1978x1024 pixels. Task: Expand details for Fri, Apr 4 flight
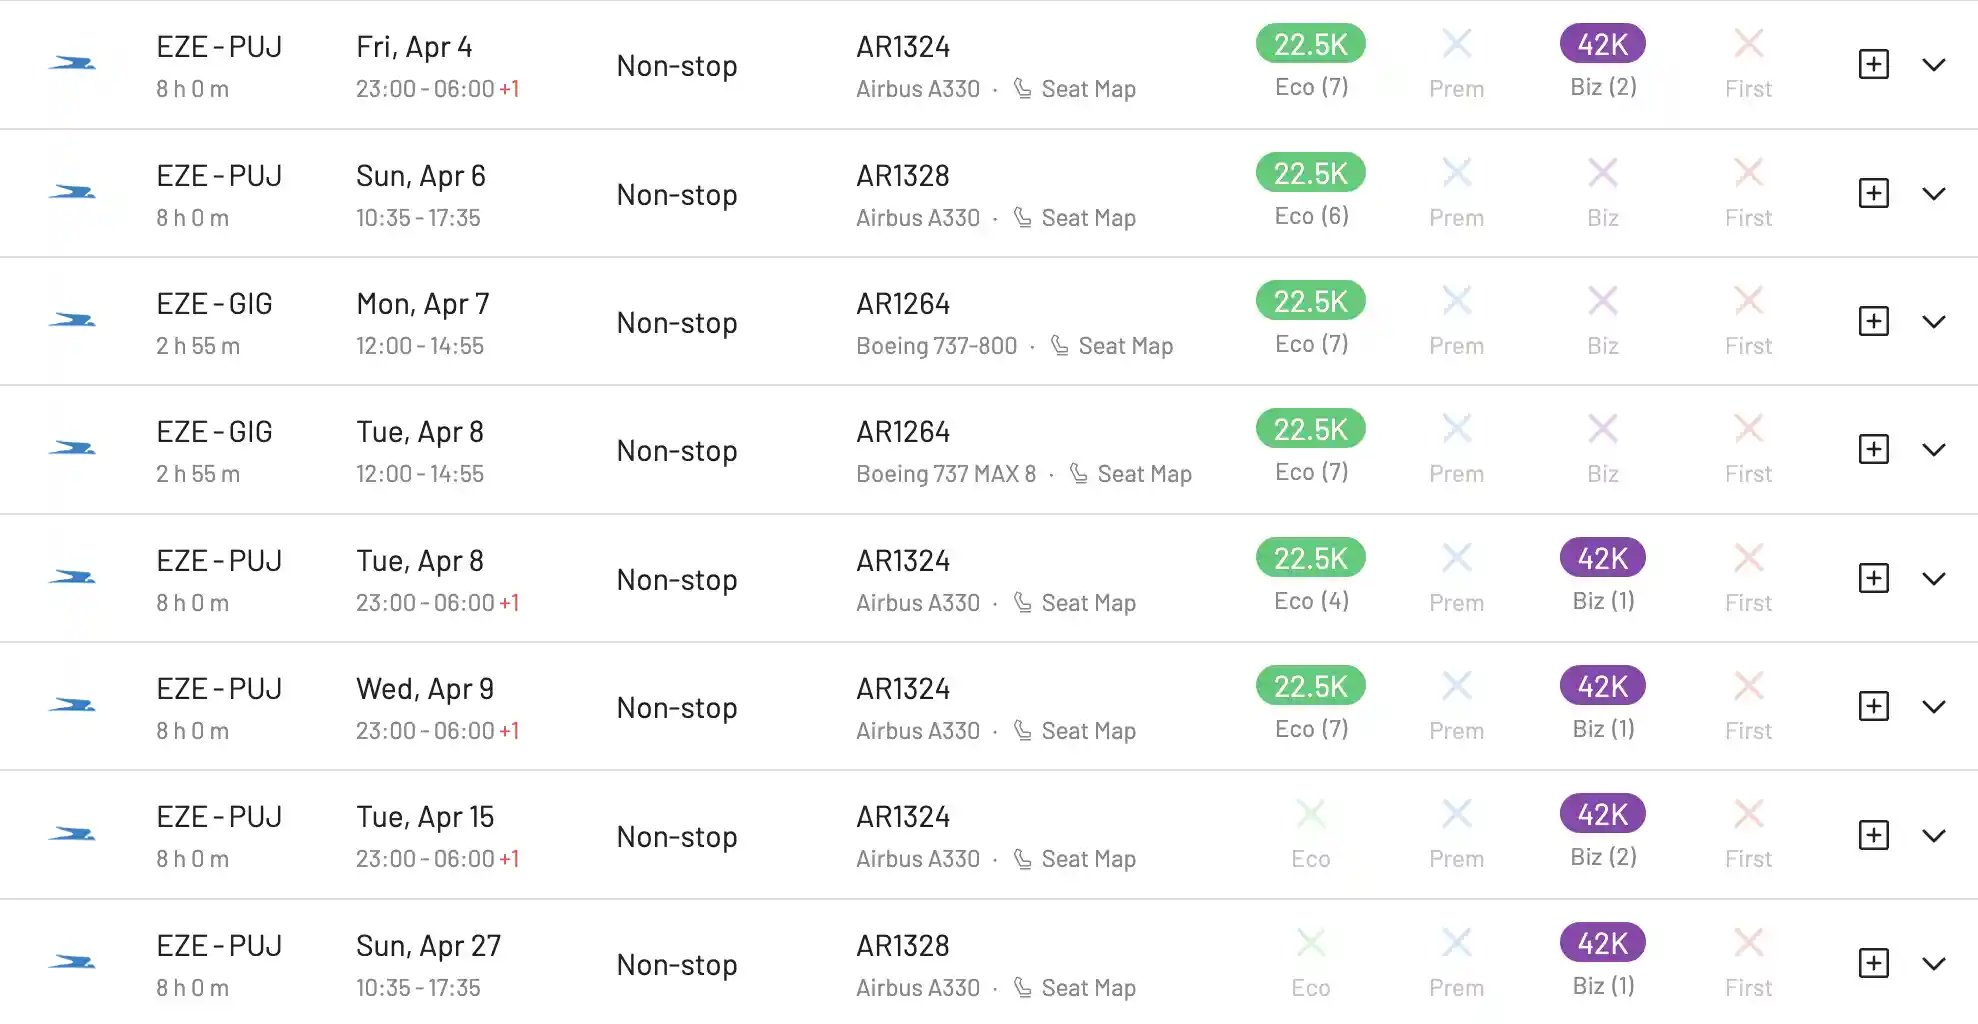[1934, 65]
